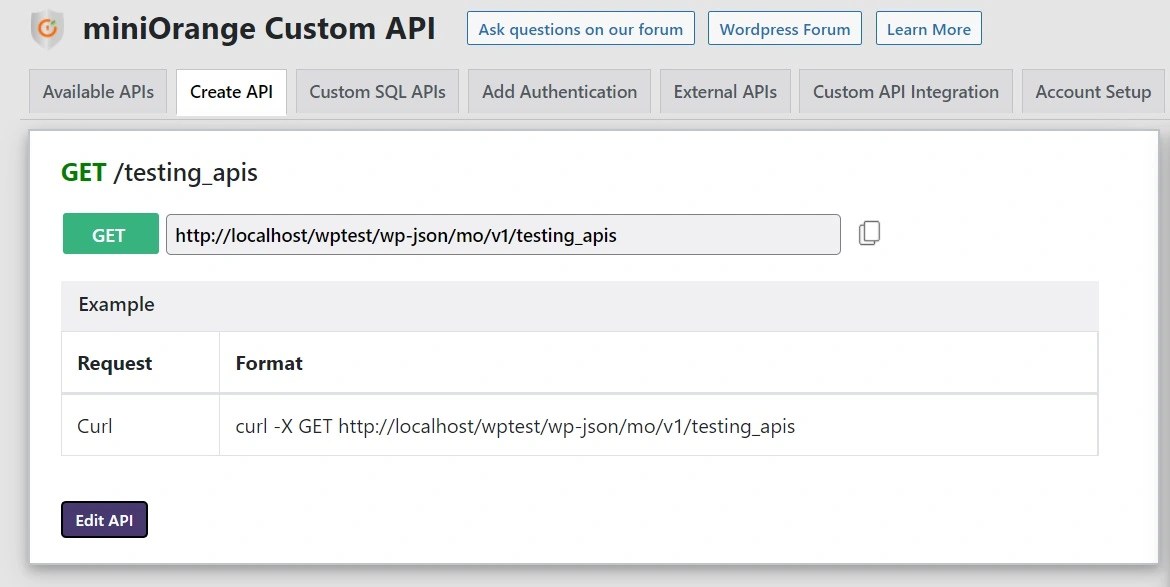Click the GET /testing_apis heading
1170x587 pixels.
(x=160, y=172)
